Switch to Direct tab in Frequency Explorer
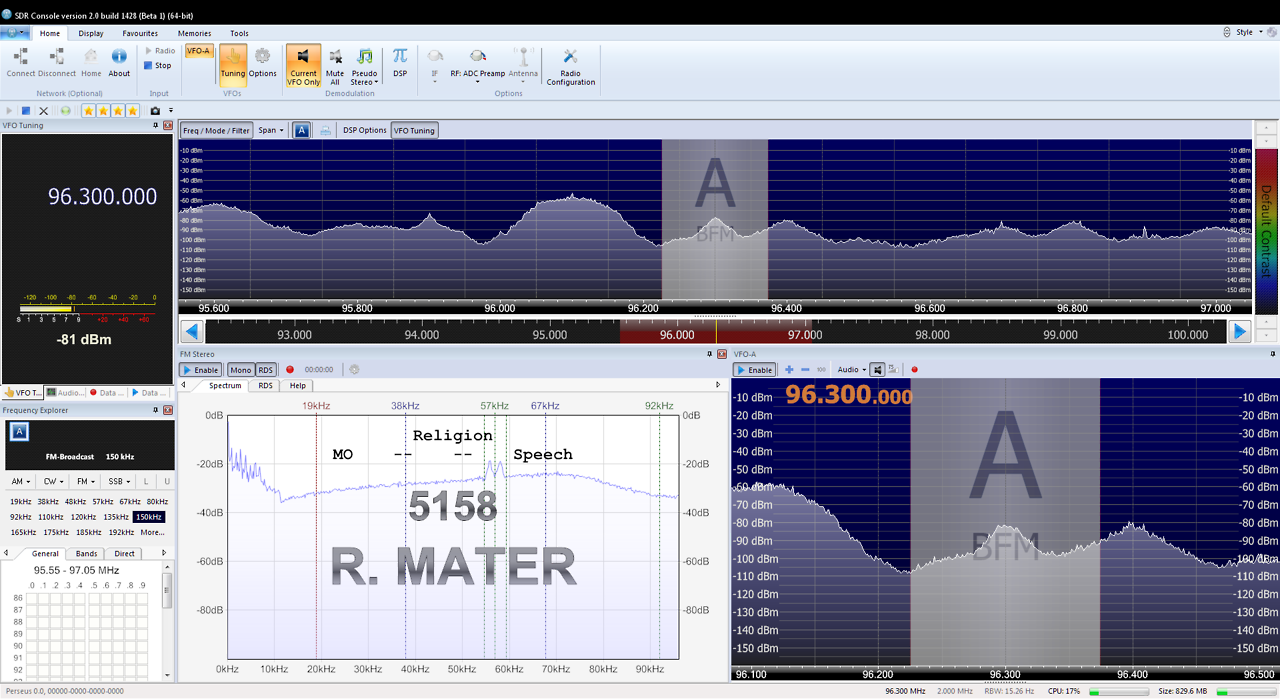 point(124,553)
